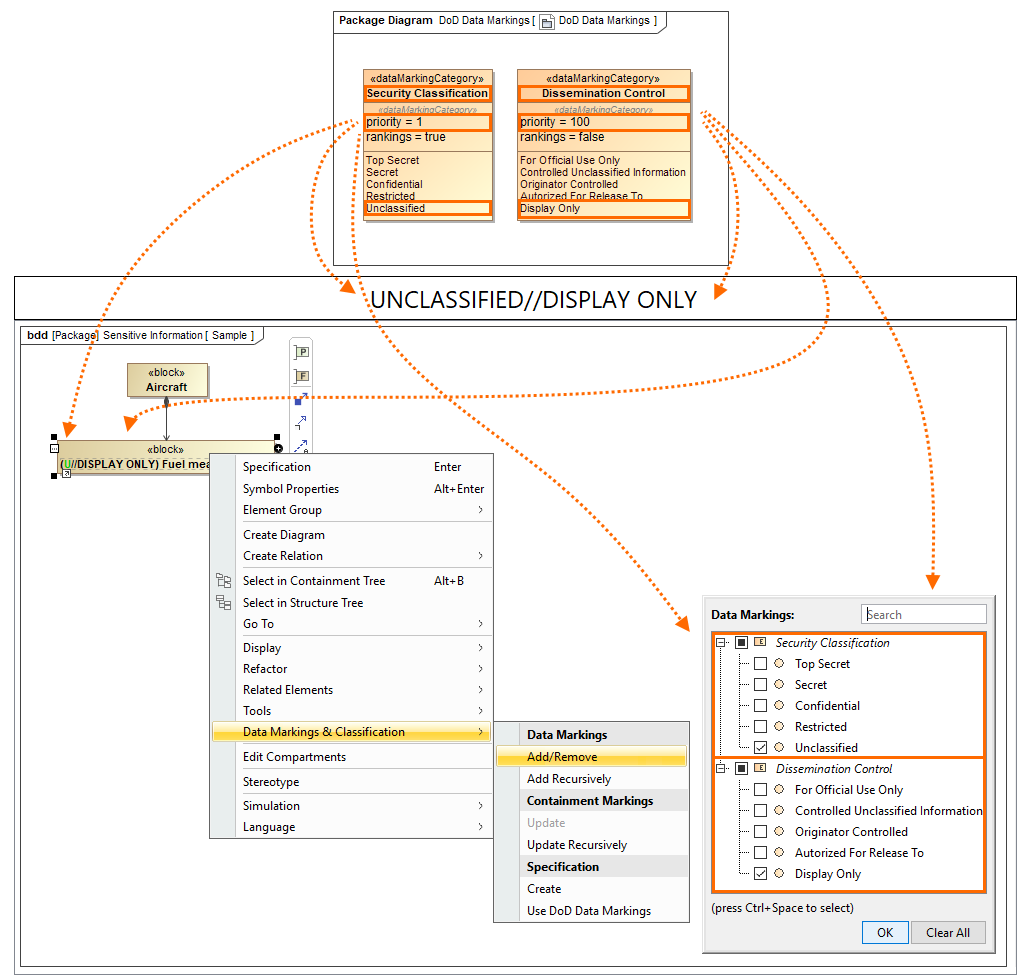
Task: Click the Data Markings Search field
Action: (x=923, y=614)
